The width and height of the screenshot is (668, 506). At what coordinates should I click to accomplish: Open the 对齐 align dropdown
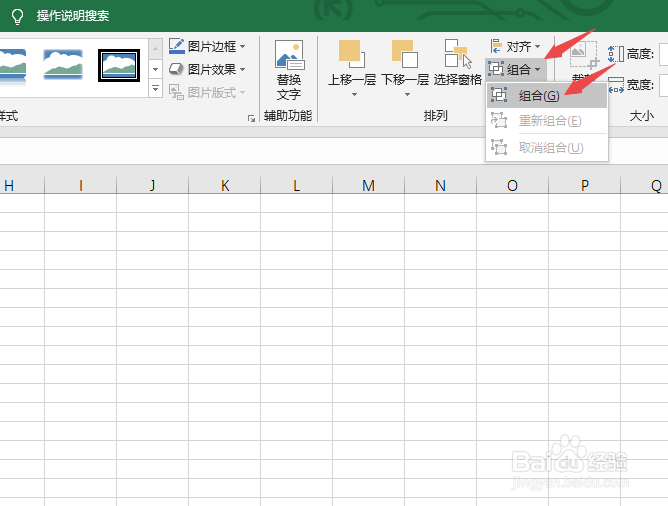(515, 46)
